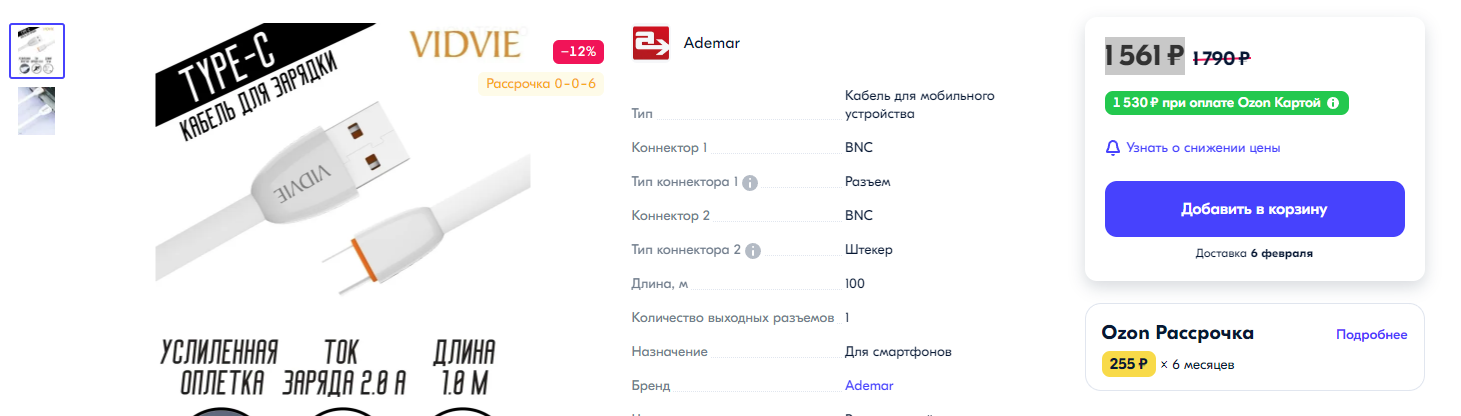Screen dimensions: 1461x416
Task: Open the main product image
Action: 343,220
